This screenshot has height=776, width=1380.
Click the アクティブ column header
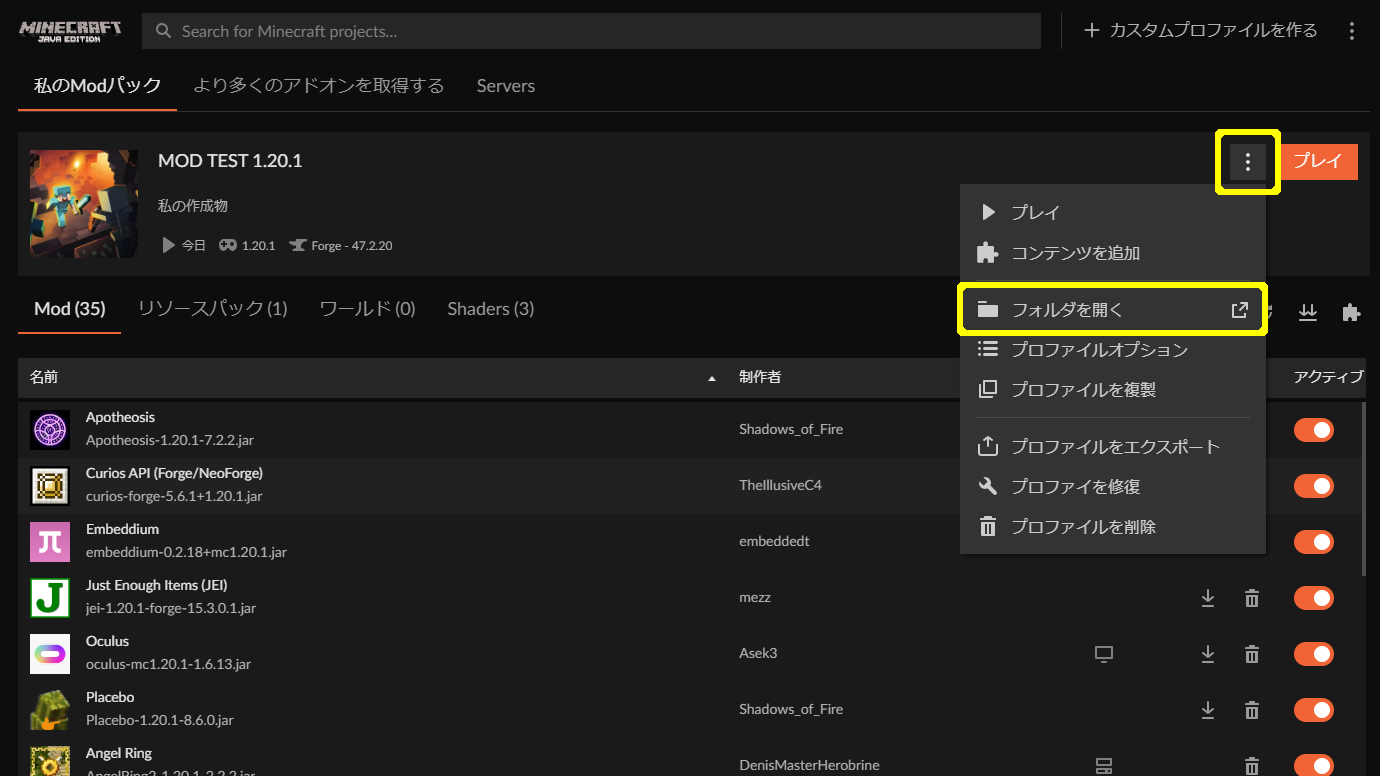tap(1328, 377)
